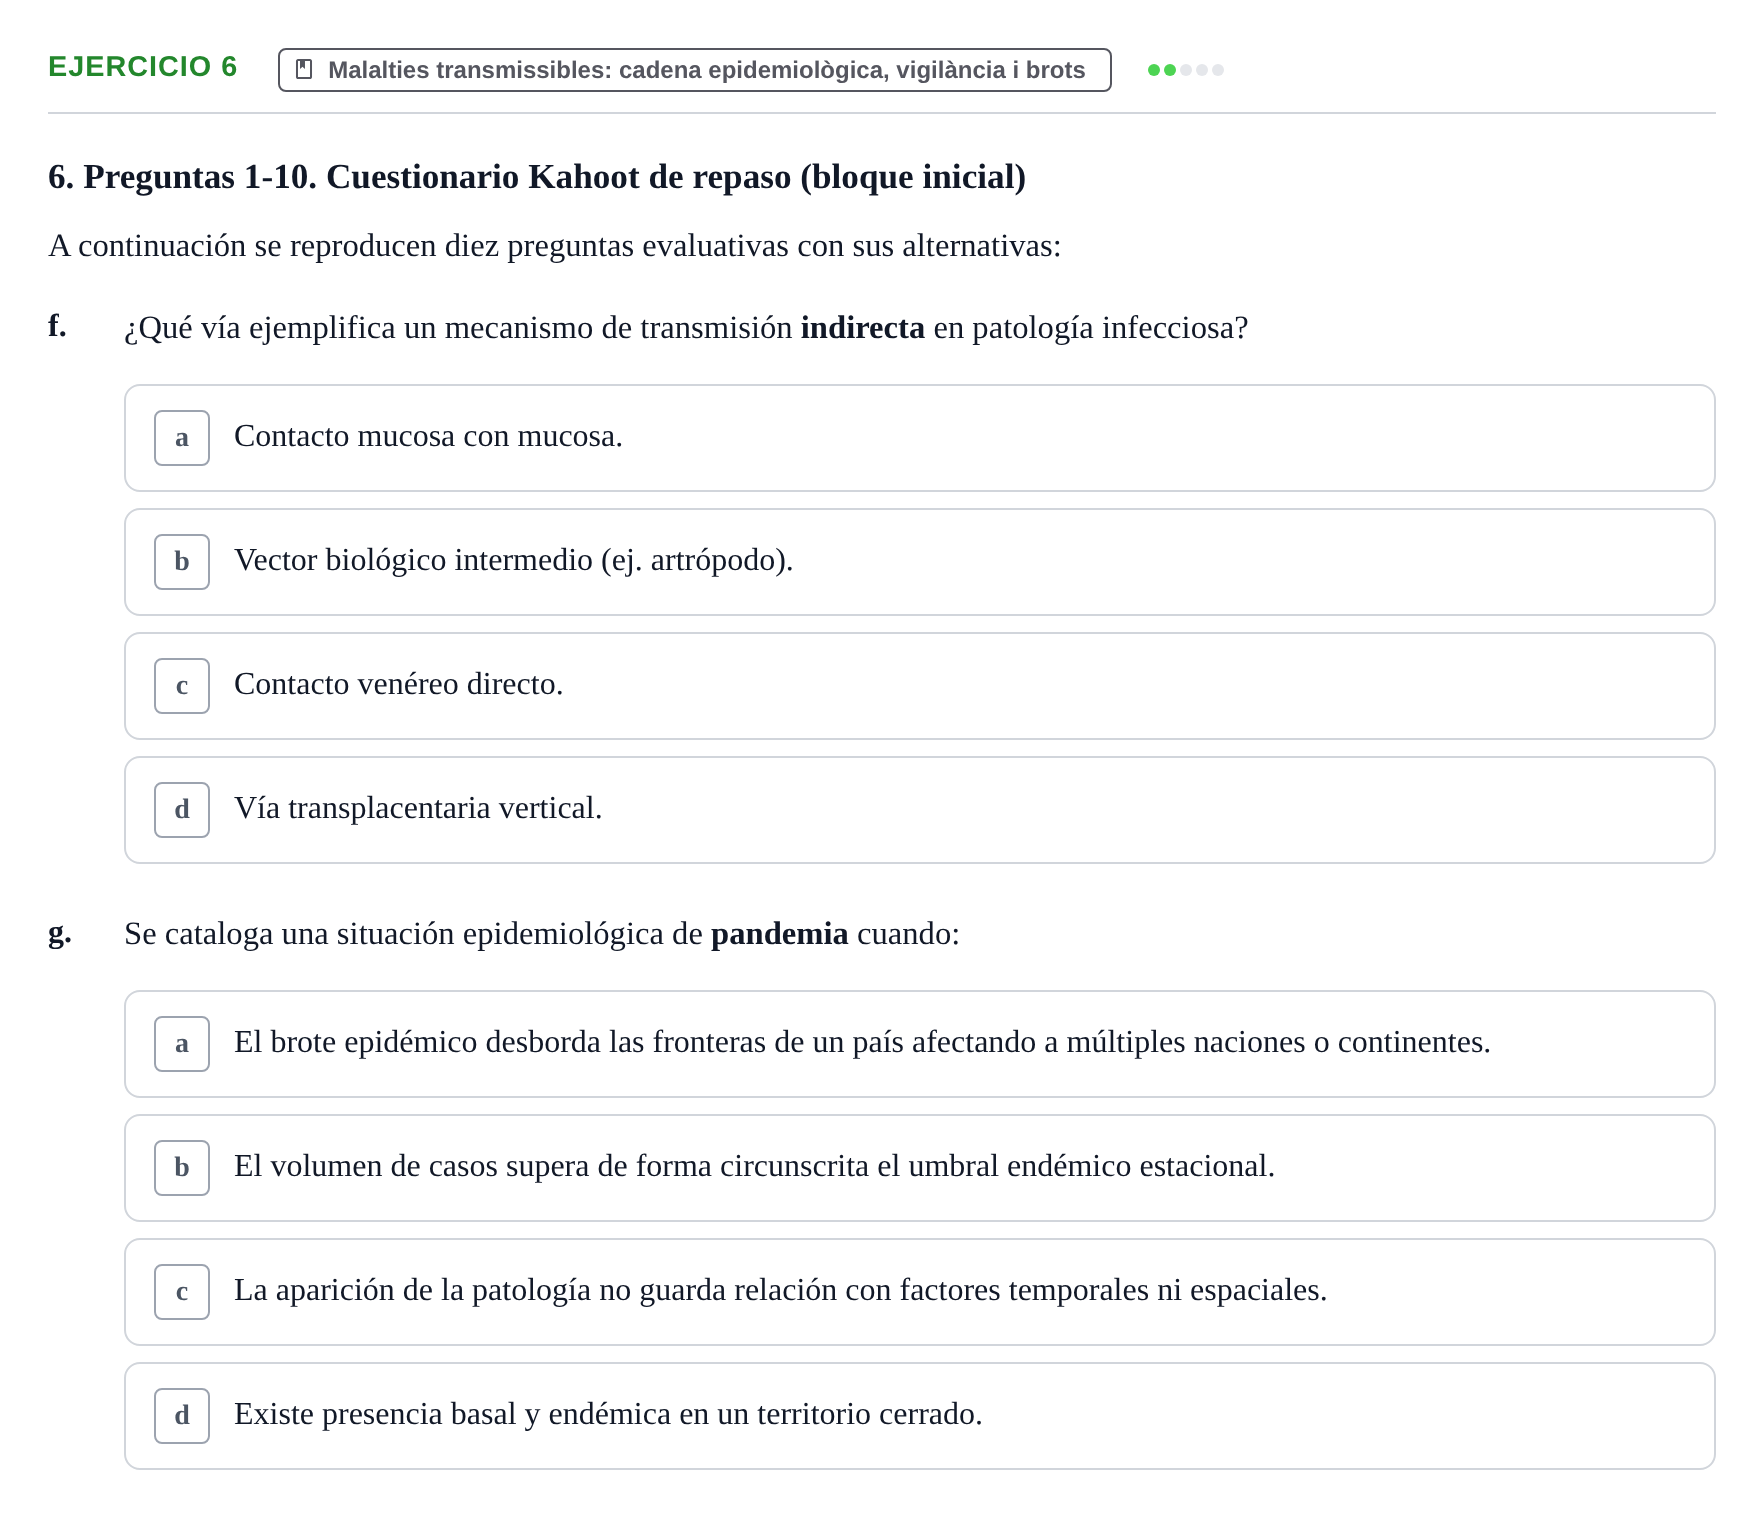Choose answer about brote desbordando fronteras

920,1044
